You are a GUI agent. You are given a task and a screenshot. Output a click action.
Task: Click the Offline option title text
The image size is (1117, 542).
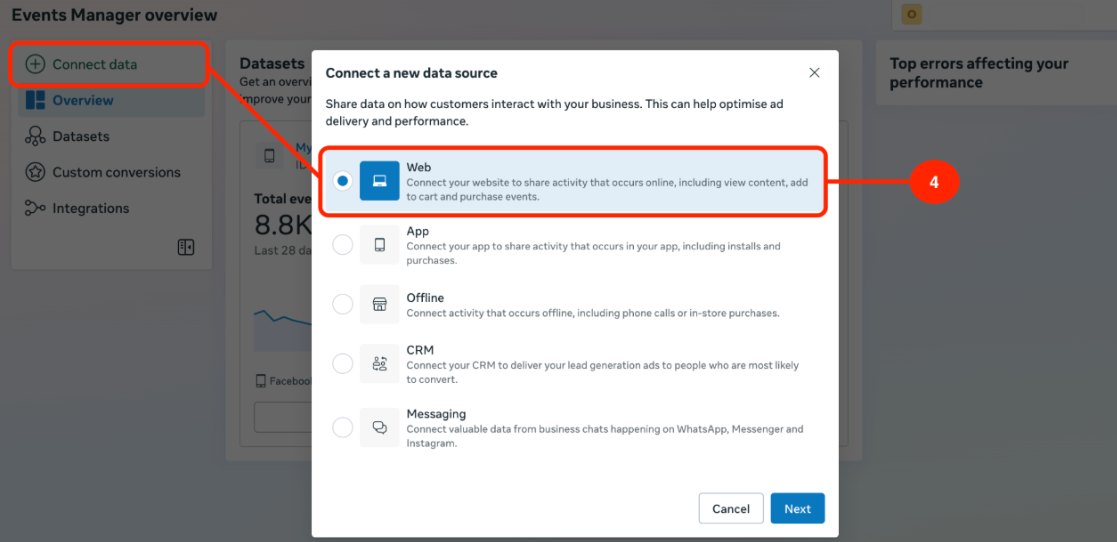pos(425,298)
